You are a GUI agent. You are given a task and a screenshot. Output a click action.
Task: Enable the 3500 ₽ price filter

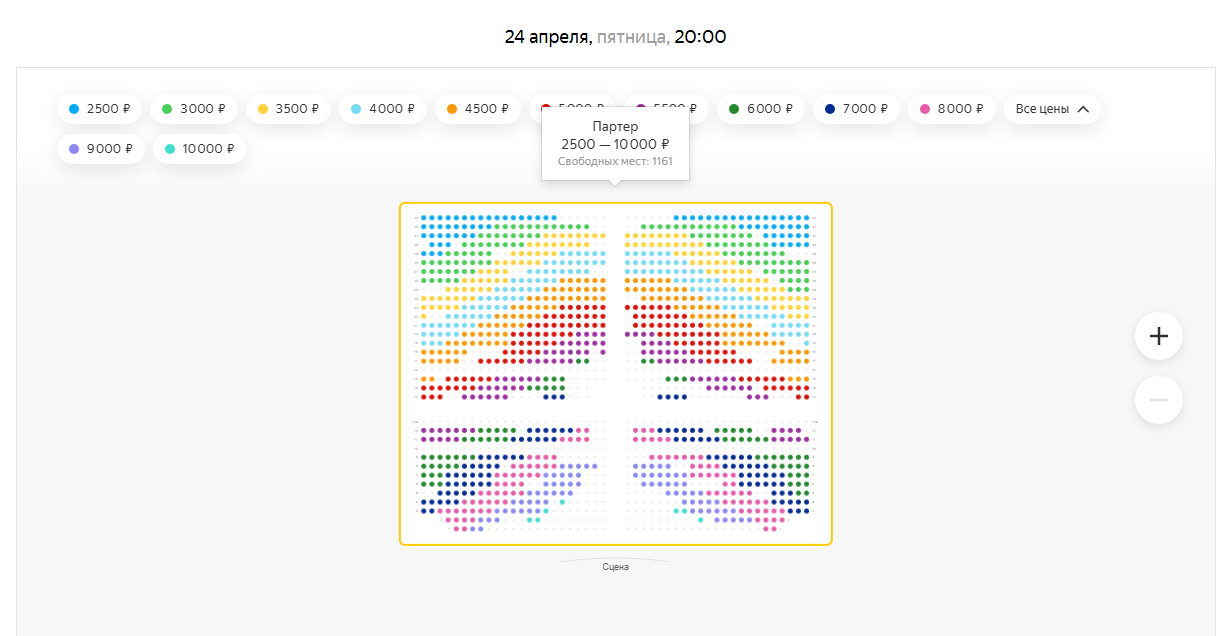[288, 109]
